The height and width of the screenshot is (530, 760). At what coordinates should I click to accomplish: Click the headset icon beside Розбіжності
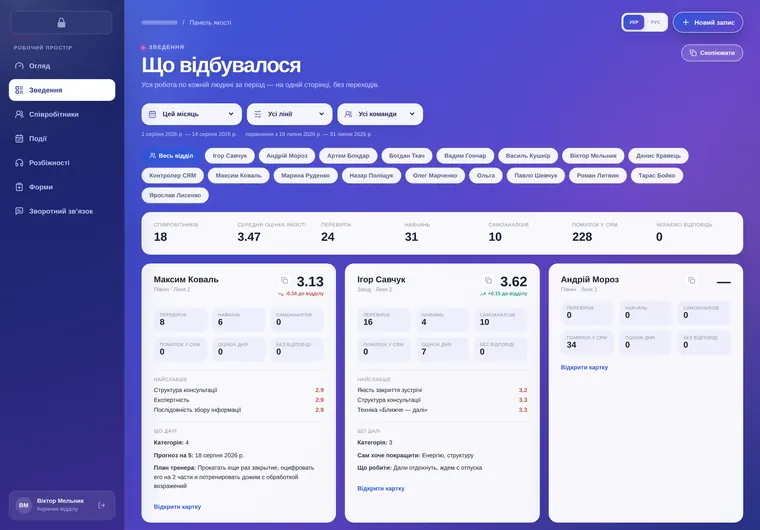pos(19,163)
